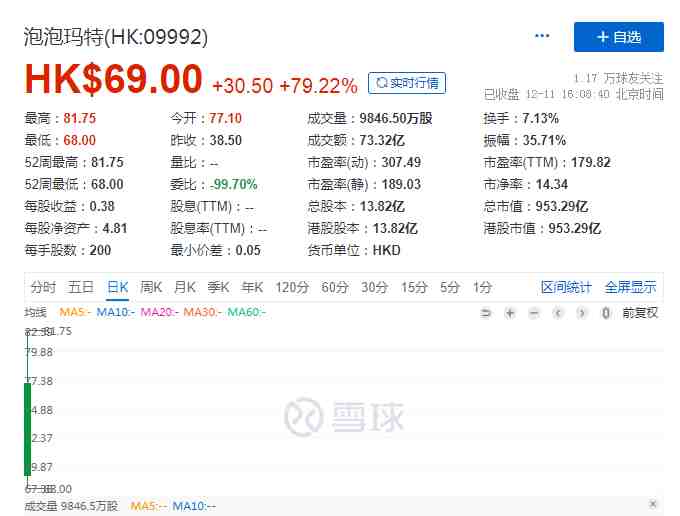Move the chart right with the arrow icon
Screen dimensions: 680x516
pos(582,313)
